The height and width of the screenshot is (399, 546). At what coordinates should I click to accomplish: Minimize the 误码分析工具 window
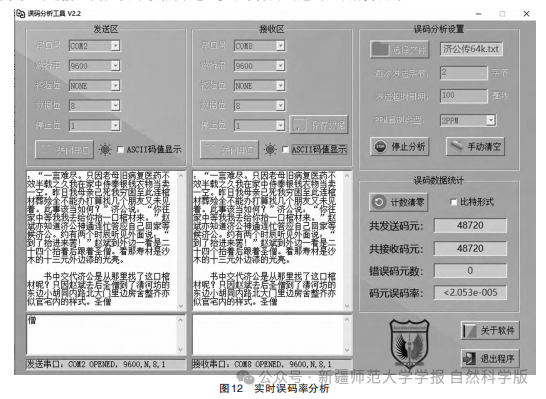(x=479, y=14)
